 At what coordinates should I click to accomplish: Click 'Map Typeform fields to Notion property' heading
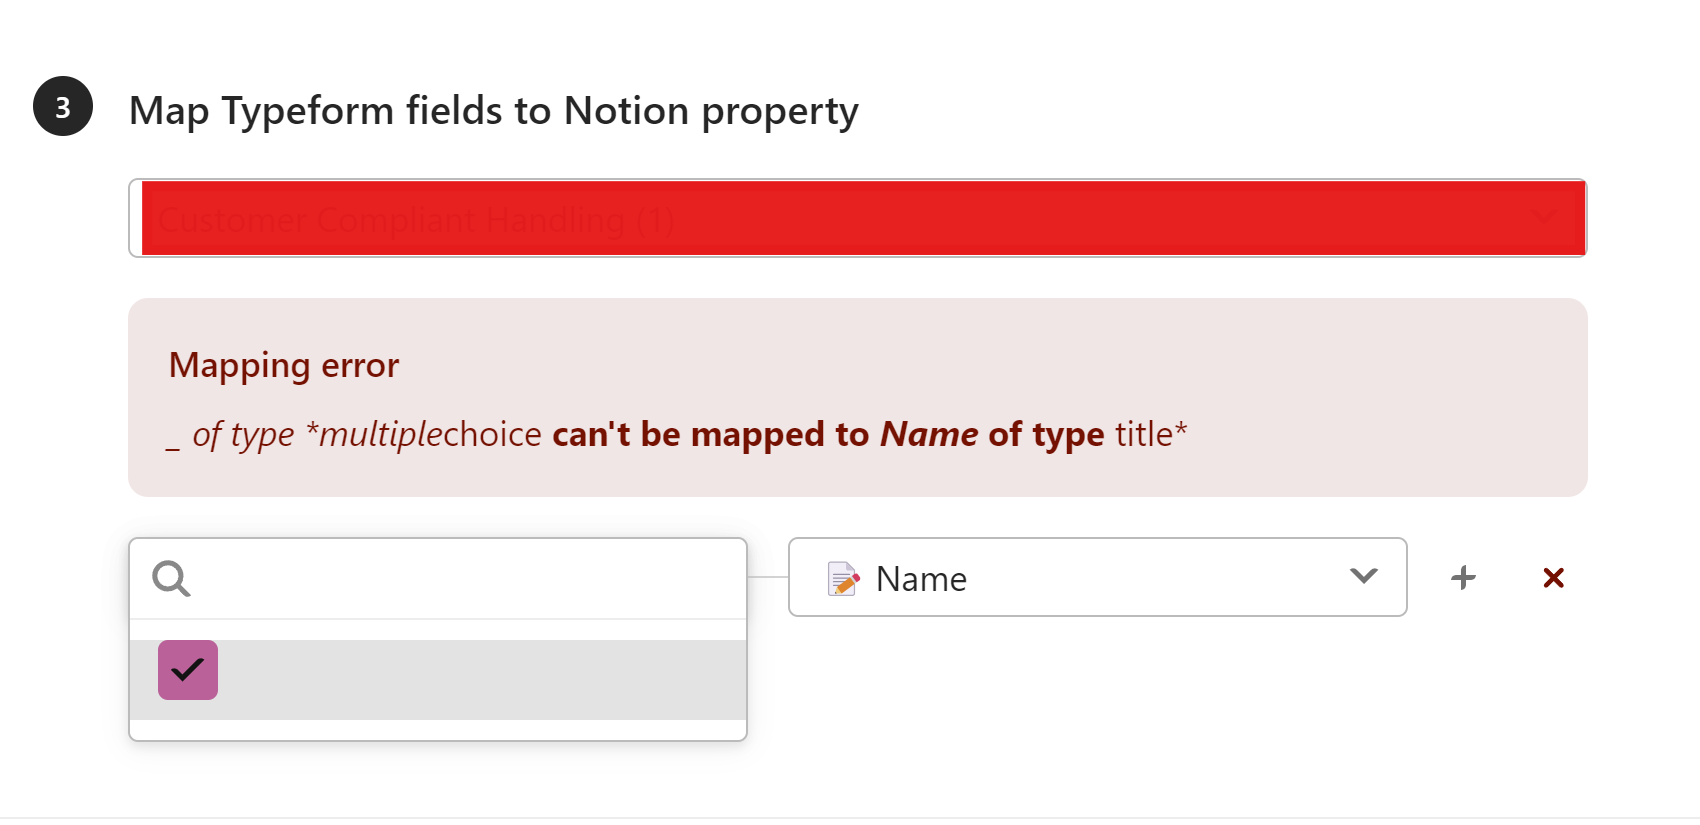pyautogui.click(x=494, y=111)
